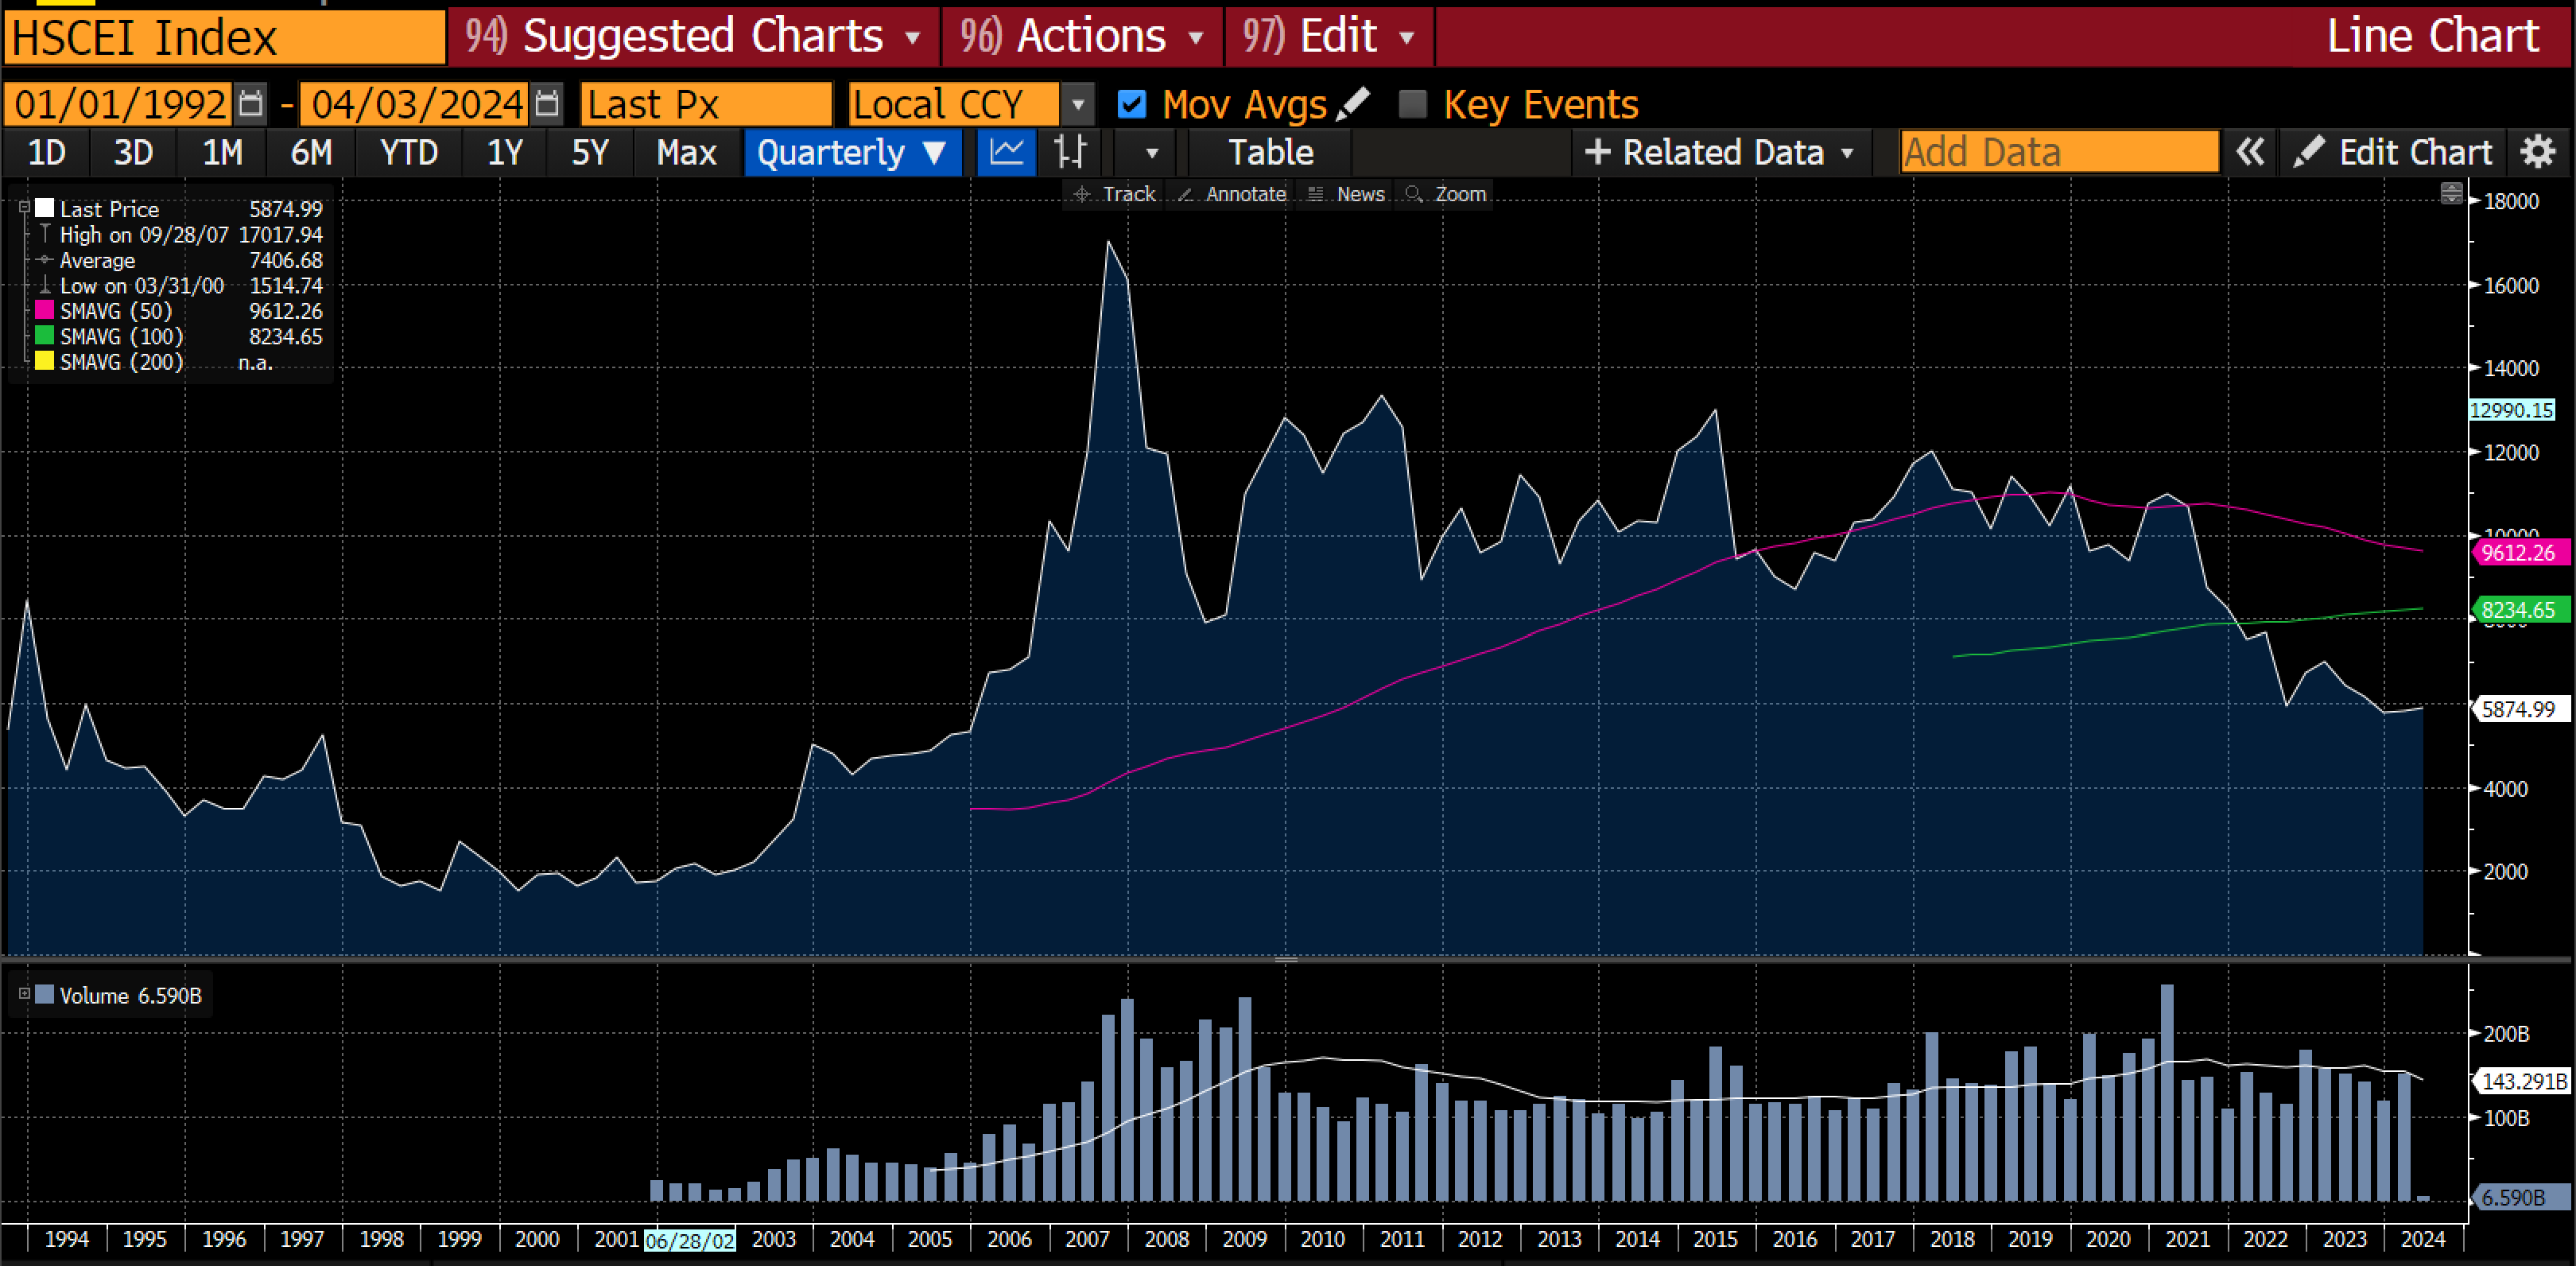The height and width of the screenshot is (1266, 2576).
Task: Select the 5Y time range
Action: pos(589,152)
